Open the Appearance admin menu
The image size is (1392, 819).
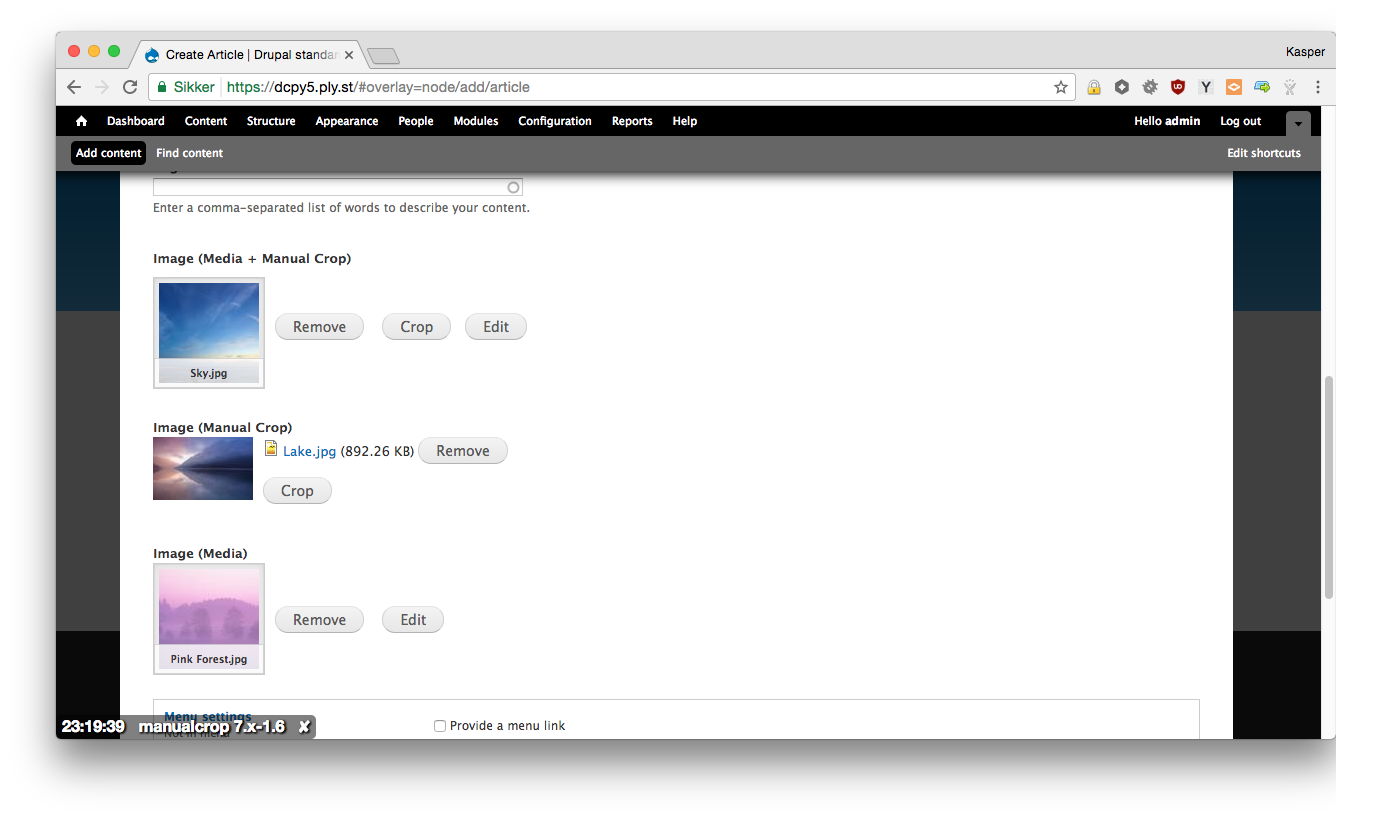347,121
